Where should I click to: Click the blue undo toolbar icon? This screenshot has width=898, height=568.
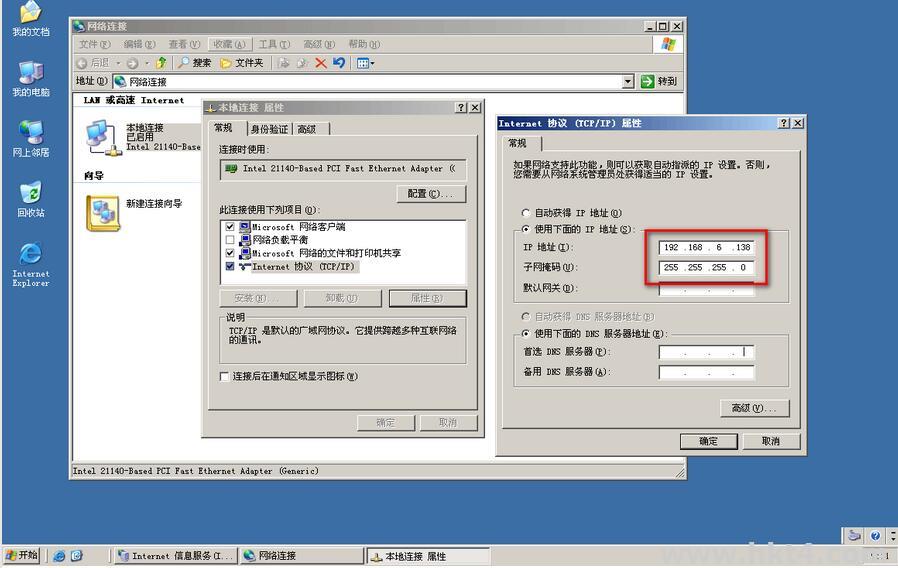(x=339, y=63)
